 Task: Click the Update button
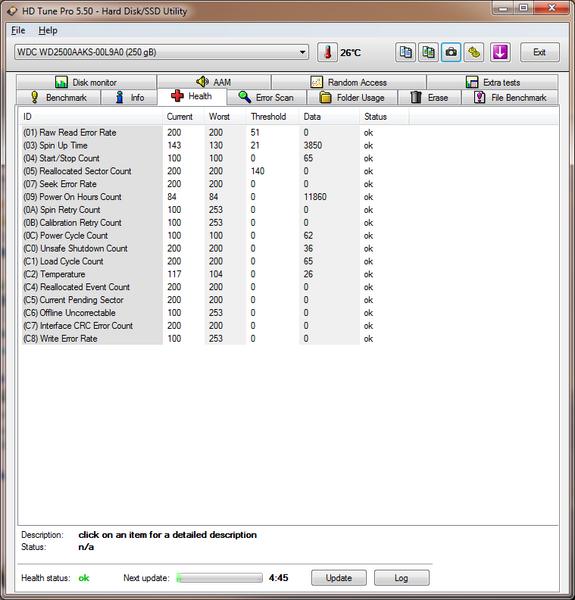(339, 577)
